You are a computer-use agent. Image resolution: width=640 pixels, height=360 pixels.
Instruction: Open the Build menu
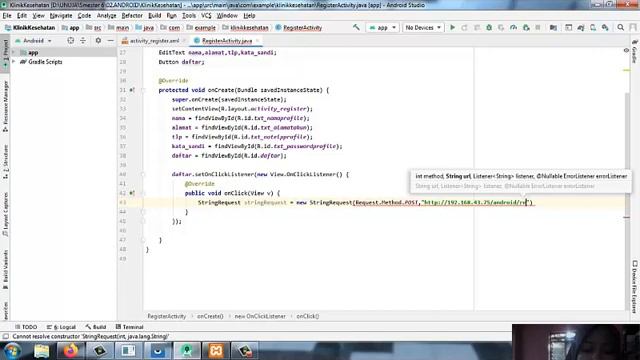pos(154,16)
